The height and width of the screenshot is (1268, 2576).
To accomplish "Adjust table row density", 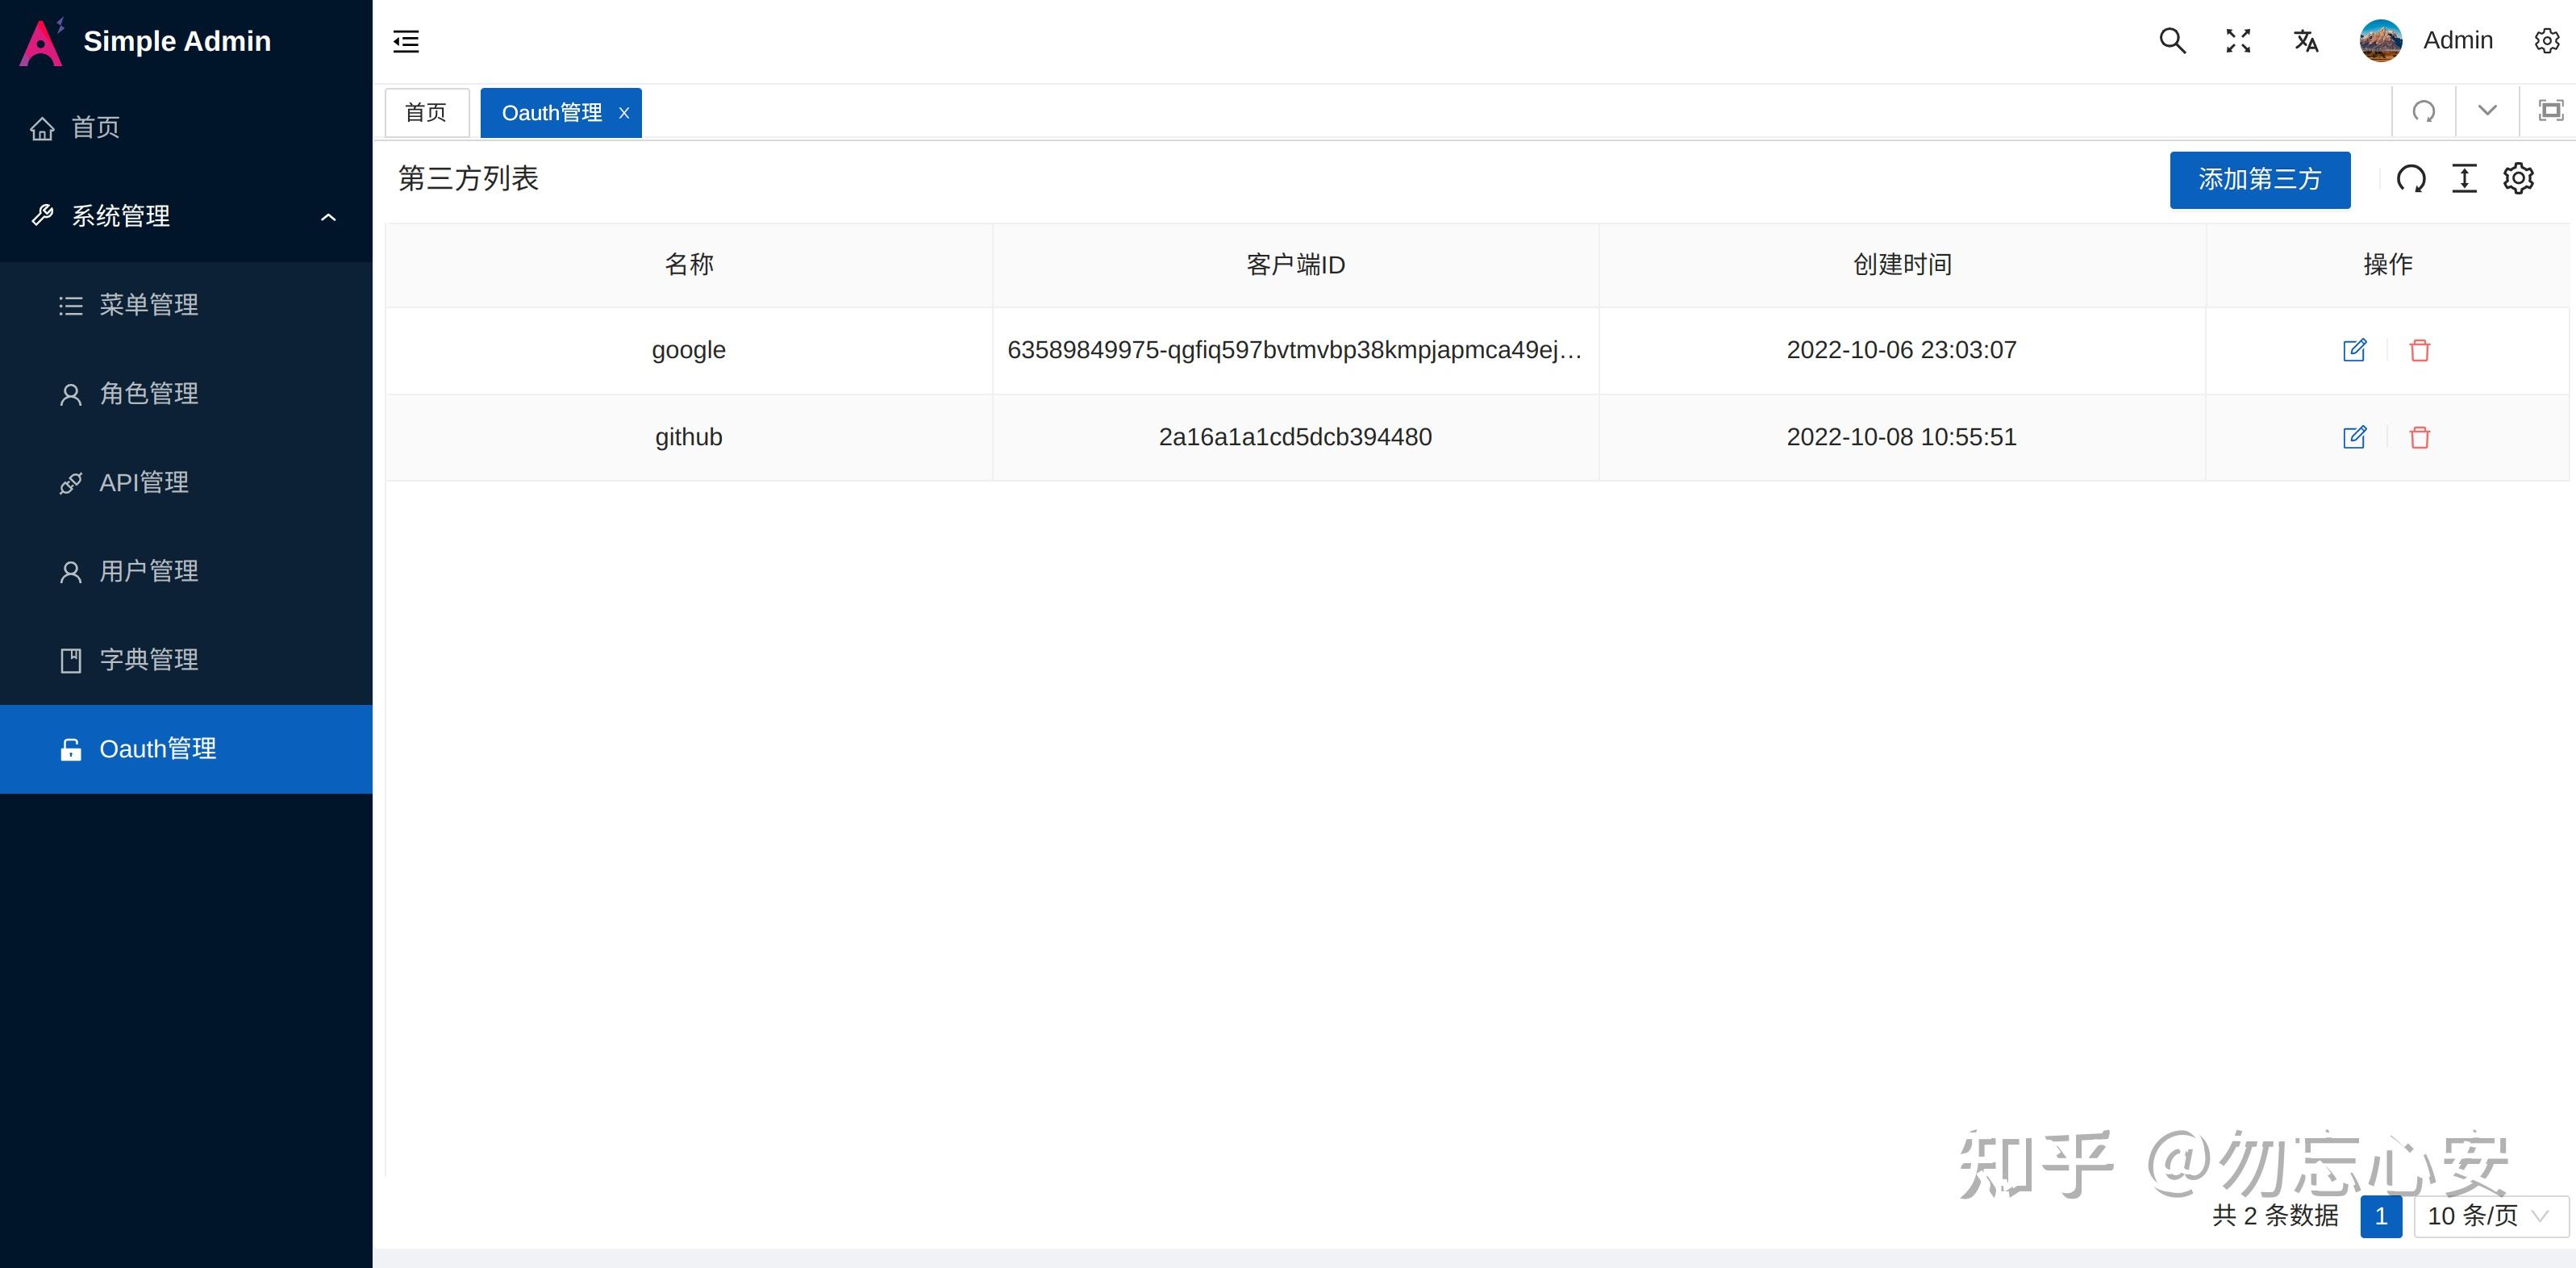I will pos(2465,179).
